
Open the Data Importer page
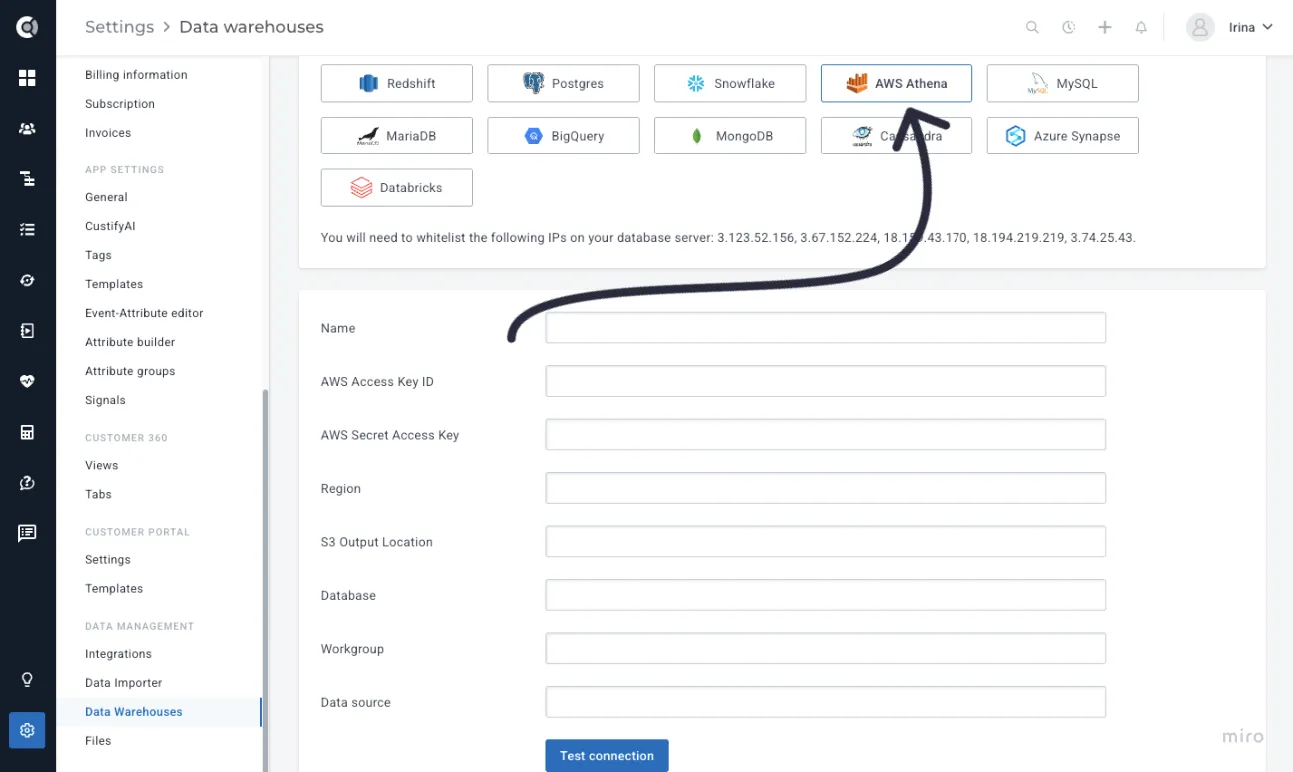point(124,683)
